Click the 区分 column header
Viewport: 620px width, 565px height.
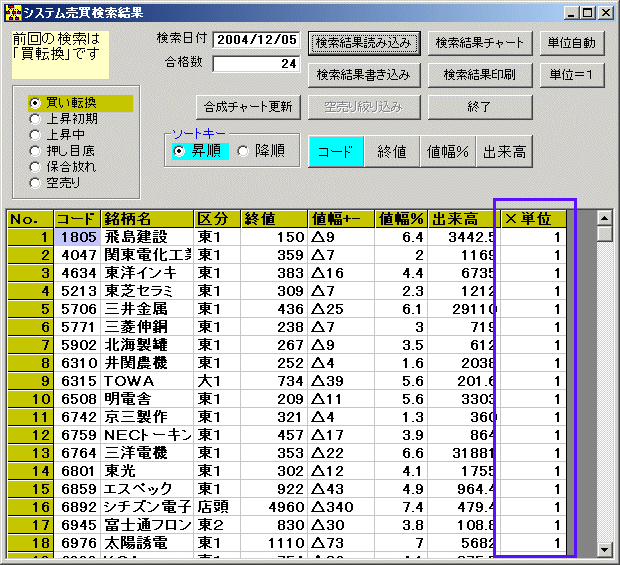217,219
